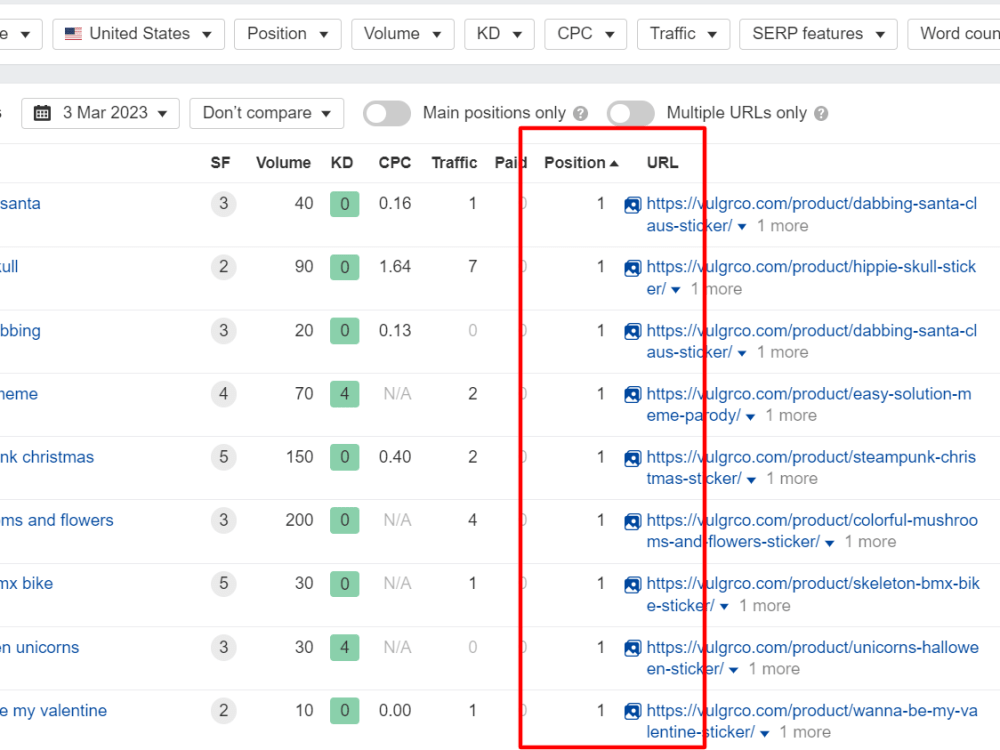Open the skeleton-bmx-bike-sticker product URL
Screen dimensions: 1000x750
click(813, 594)
